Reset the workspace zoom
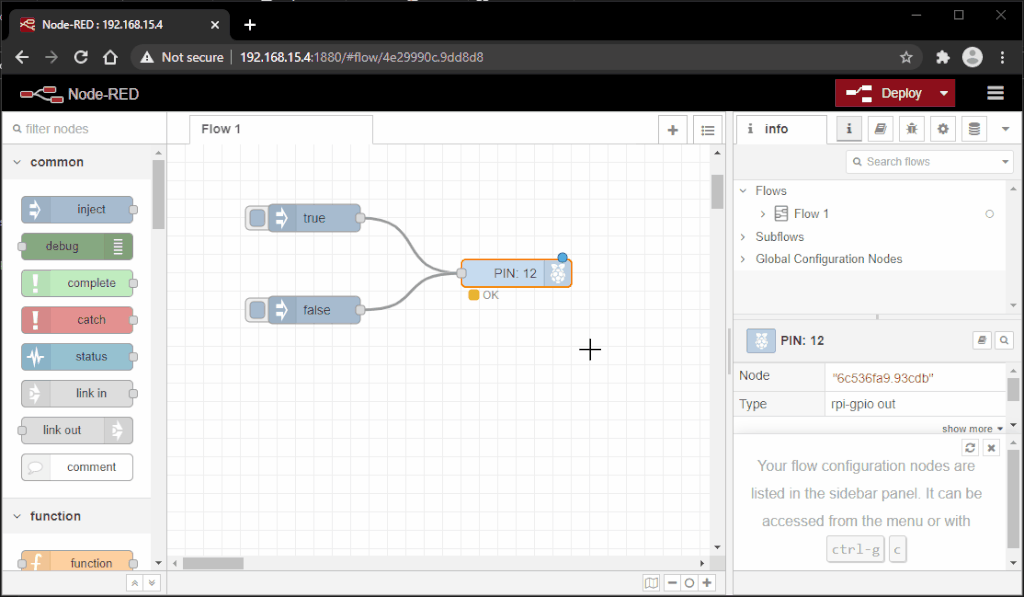 (x=689, y=583)
